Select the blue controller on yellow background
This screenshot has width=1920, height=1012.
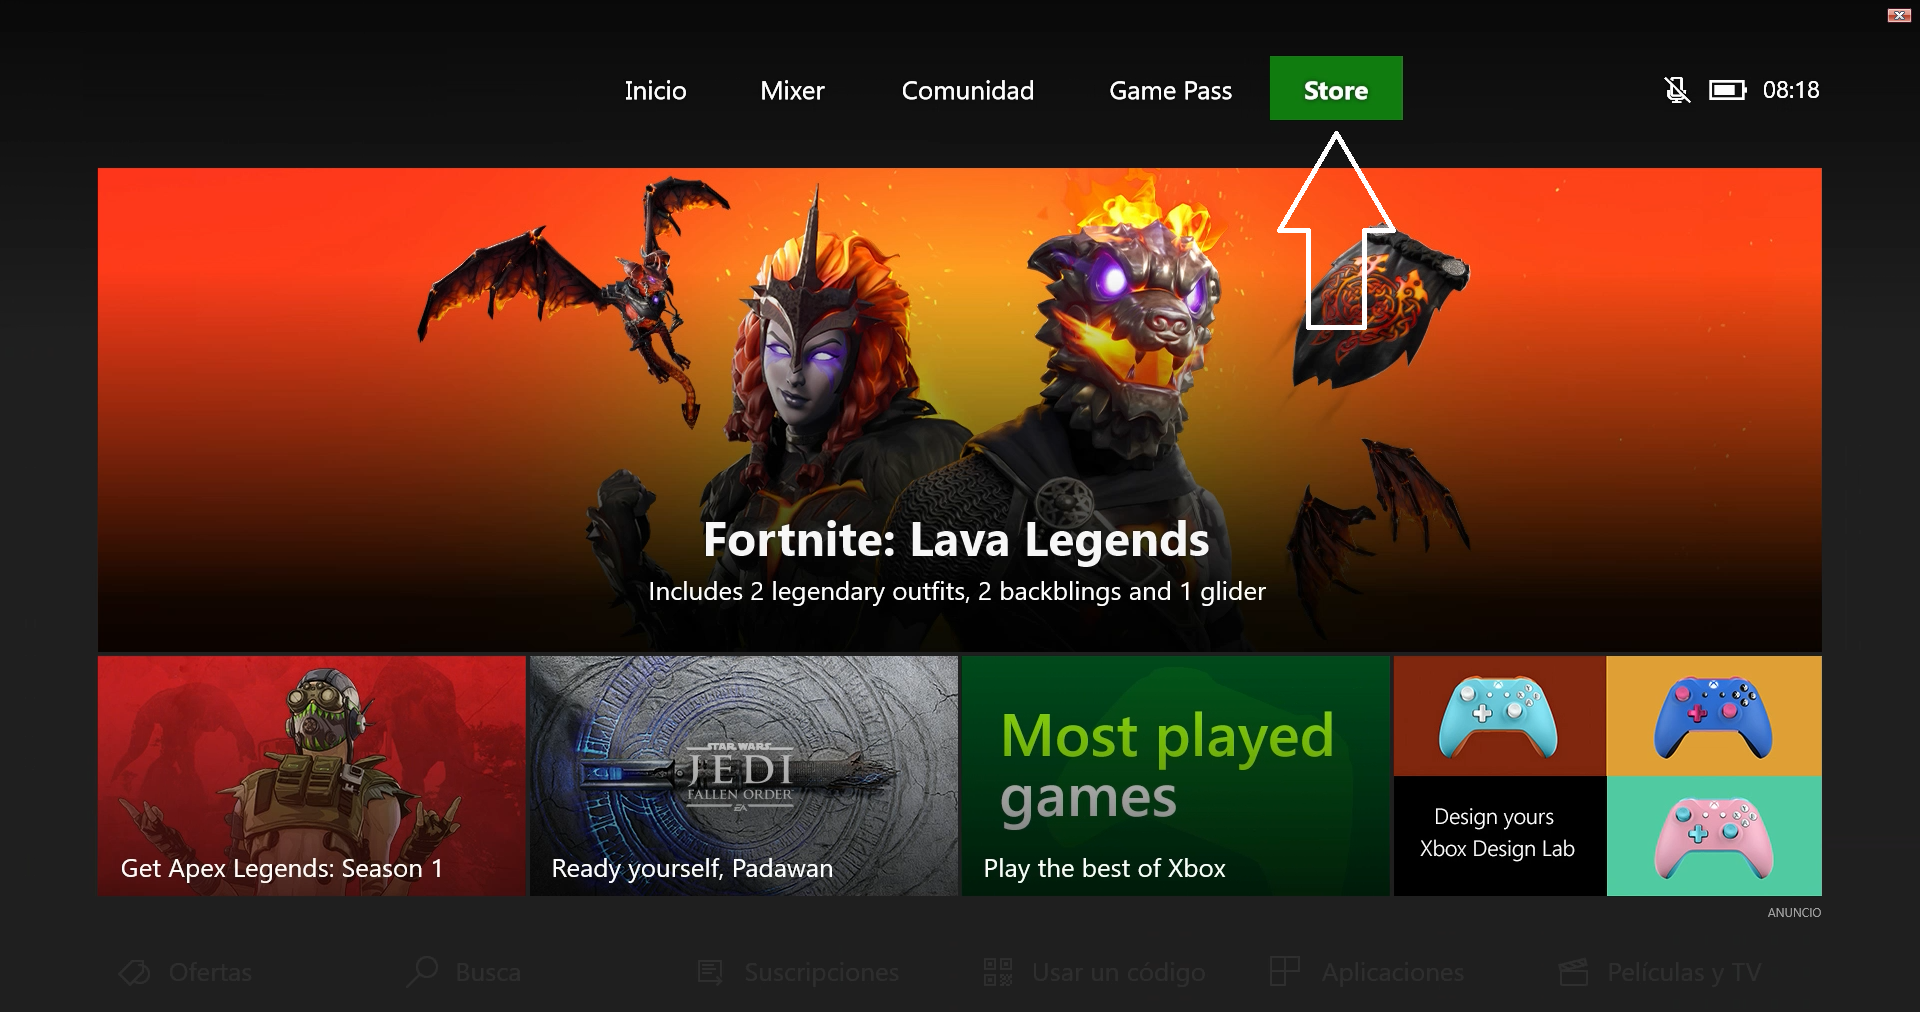click(x=1714, y=716)
